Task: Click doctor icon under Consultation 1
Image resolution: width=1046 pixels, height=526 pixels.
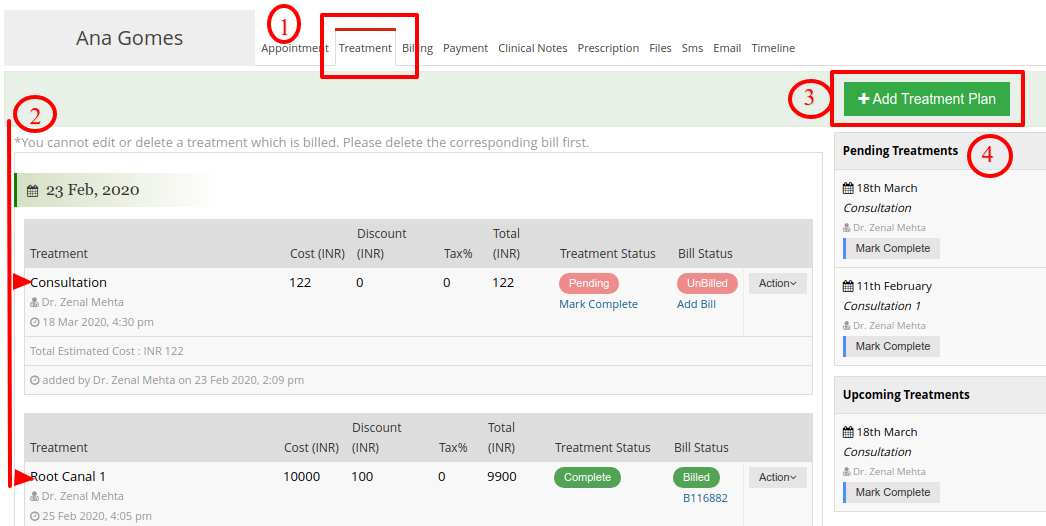Action: click(847, 326)
